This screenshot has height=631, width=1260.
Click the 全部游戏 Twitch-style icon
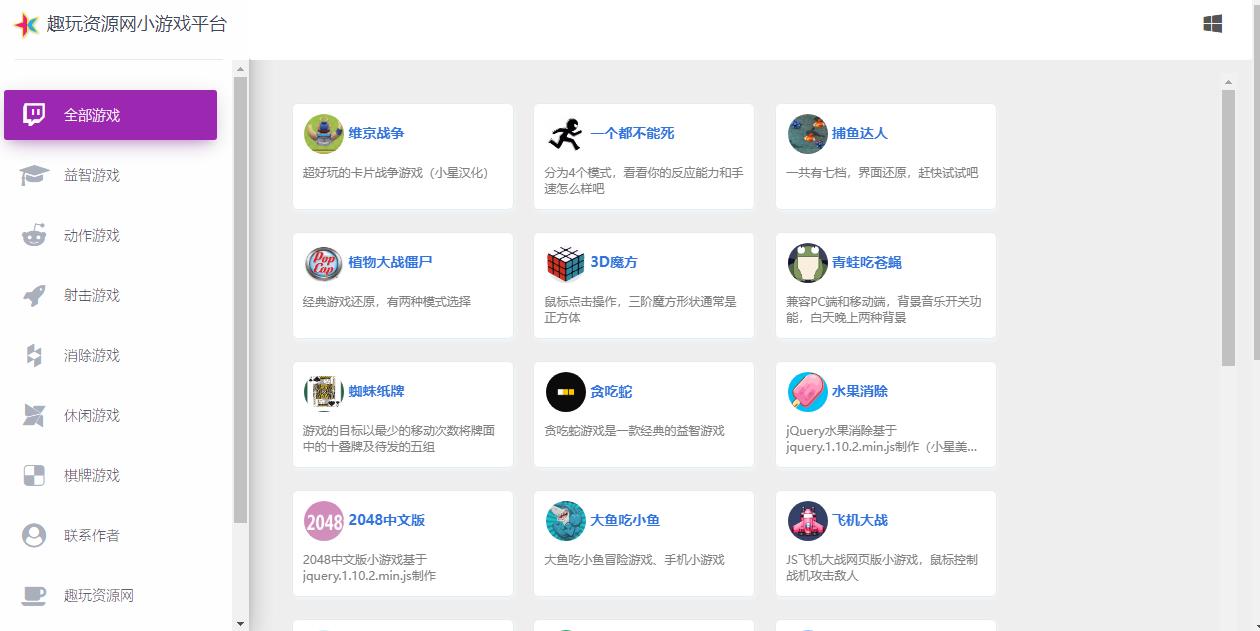tap(34, 115)
